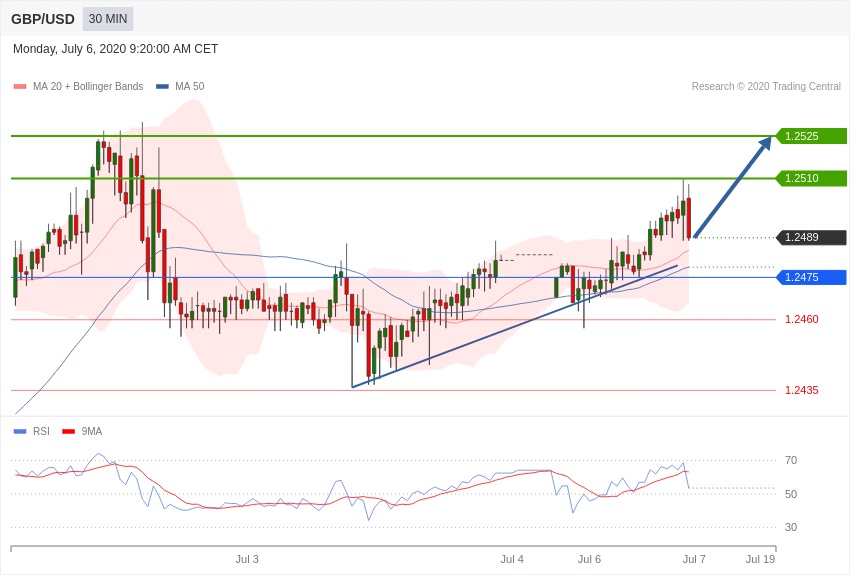Select the black 1.2489 current price tag
The image size is (850, 576).
tap(811, 238)
